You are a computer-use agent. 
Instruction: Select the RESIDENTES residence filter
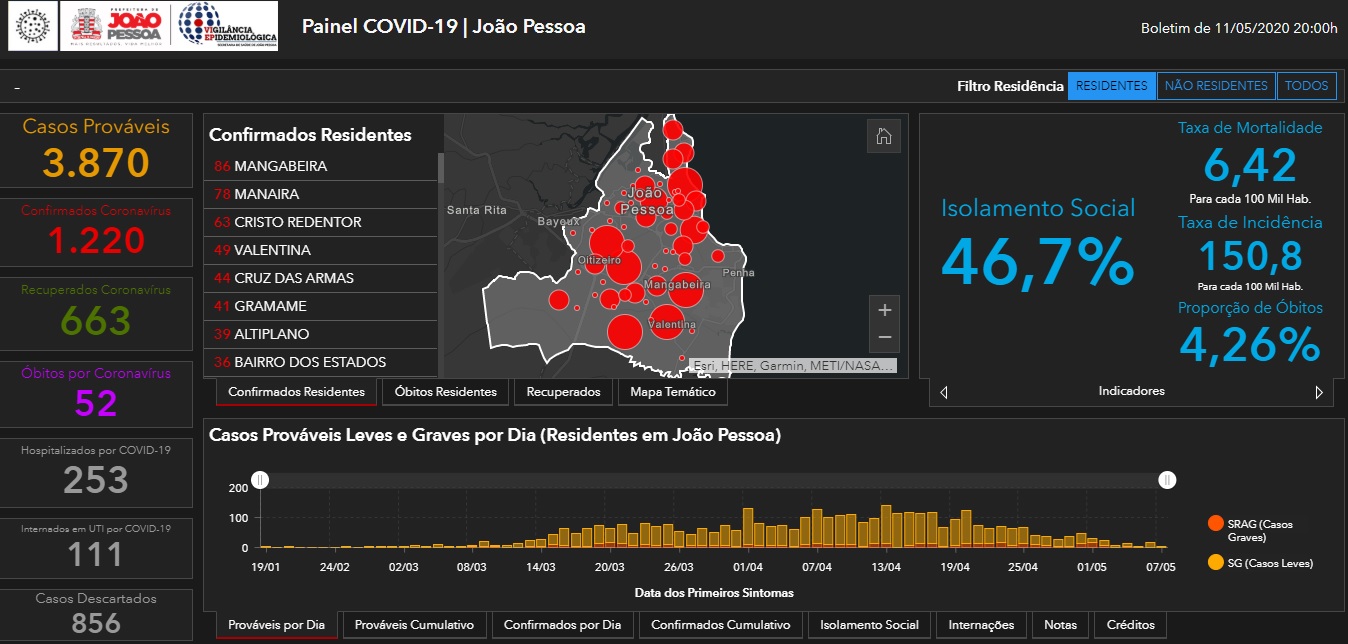(x=1111, y=86)
